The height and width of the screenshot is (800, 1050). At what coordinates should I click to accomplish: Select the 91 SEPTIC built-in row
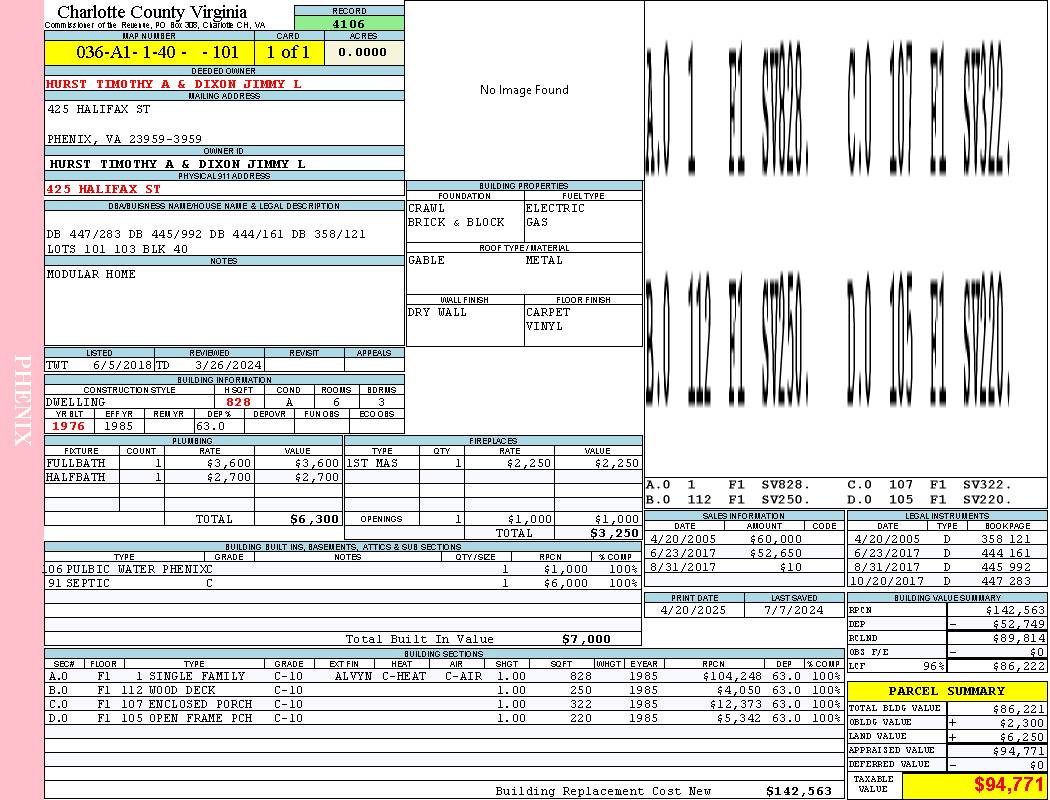coord(343,583)
